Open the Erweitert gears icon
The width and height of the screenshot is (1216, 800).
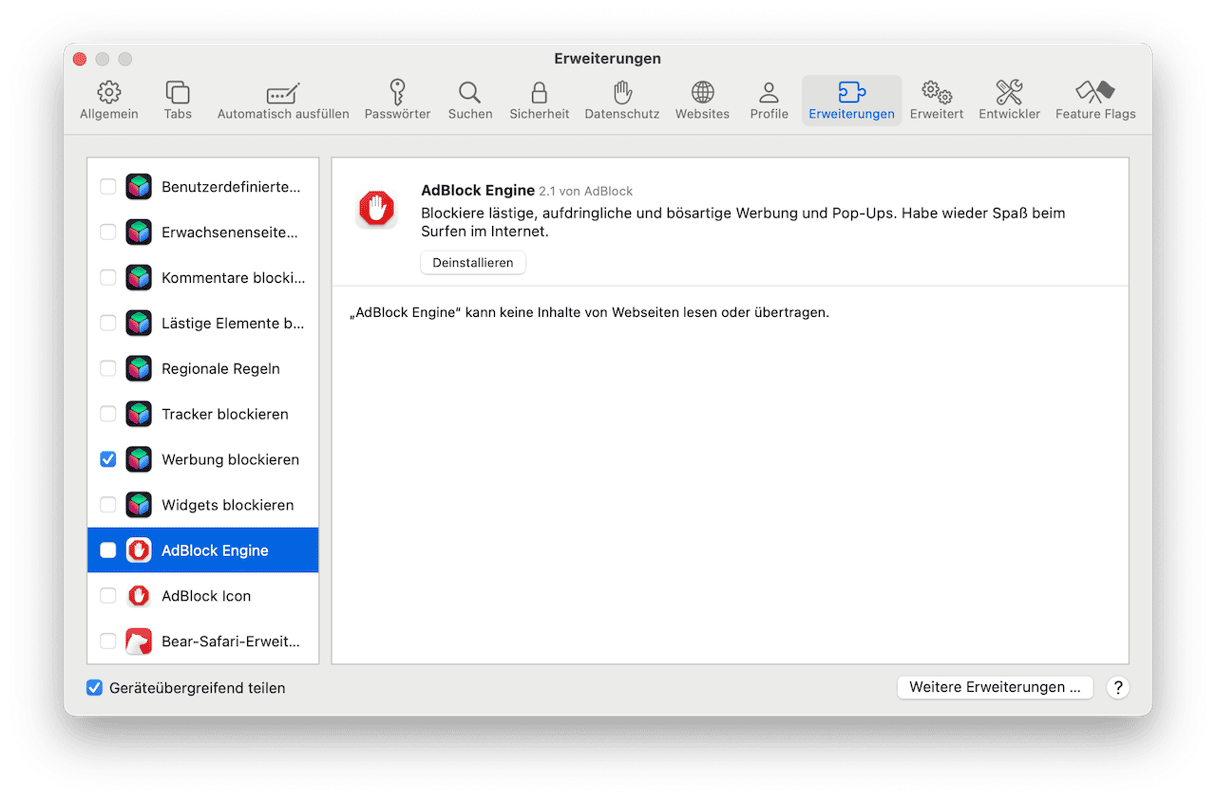tap(937, 92)
